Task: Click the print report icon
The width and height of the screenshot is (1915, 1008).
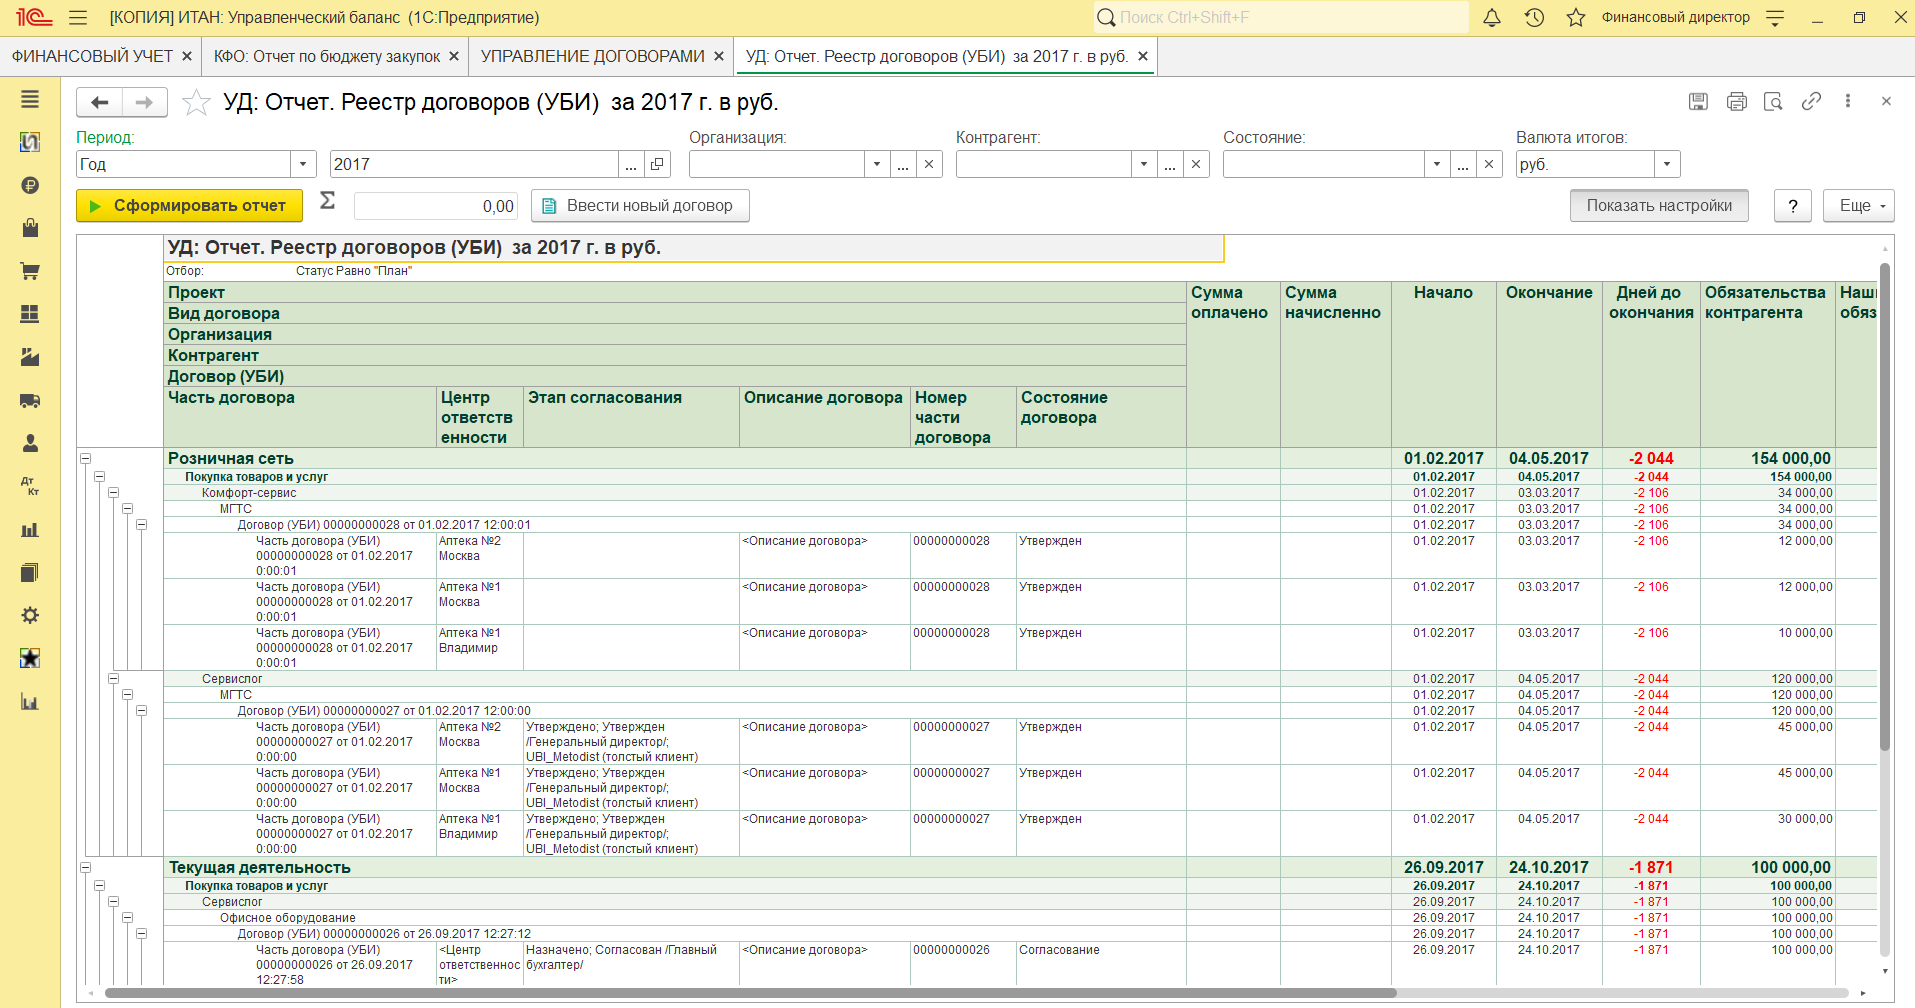Action: click(x=1736, y=101)
